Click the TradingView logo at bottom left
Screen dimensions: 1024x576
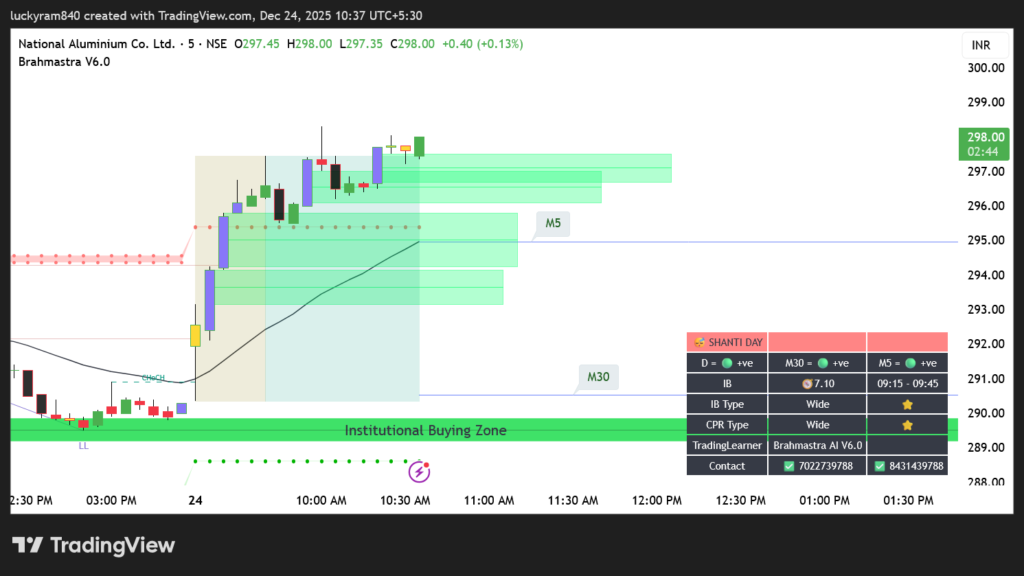(x=93, y=545)
